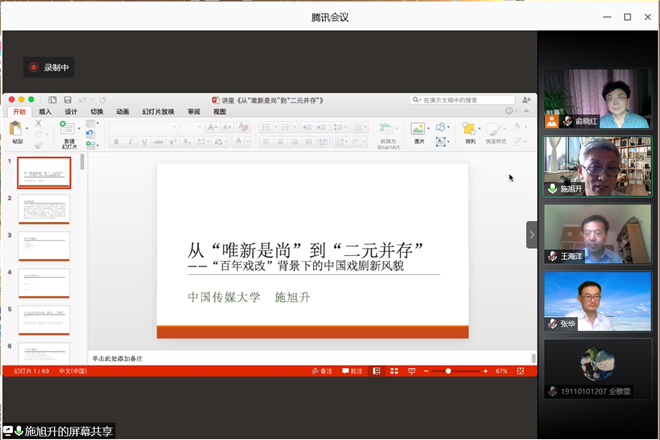
Task: Click the zoom-in plus button
Action: coord(487,371)
